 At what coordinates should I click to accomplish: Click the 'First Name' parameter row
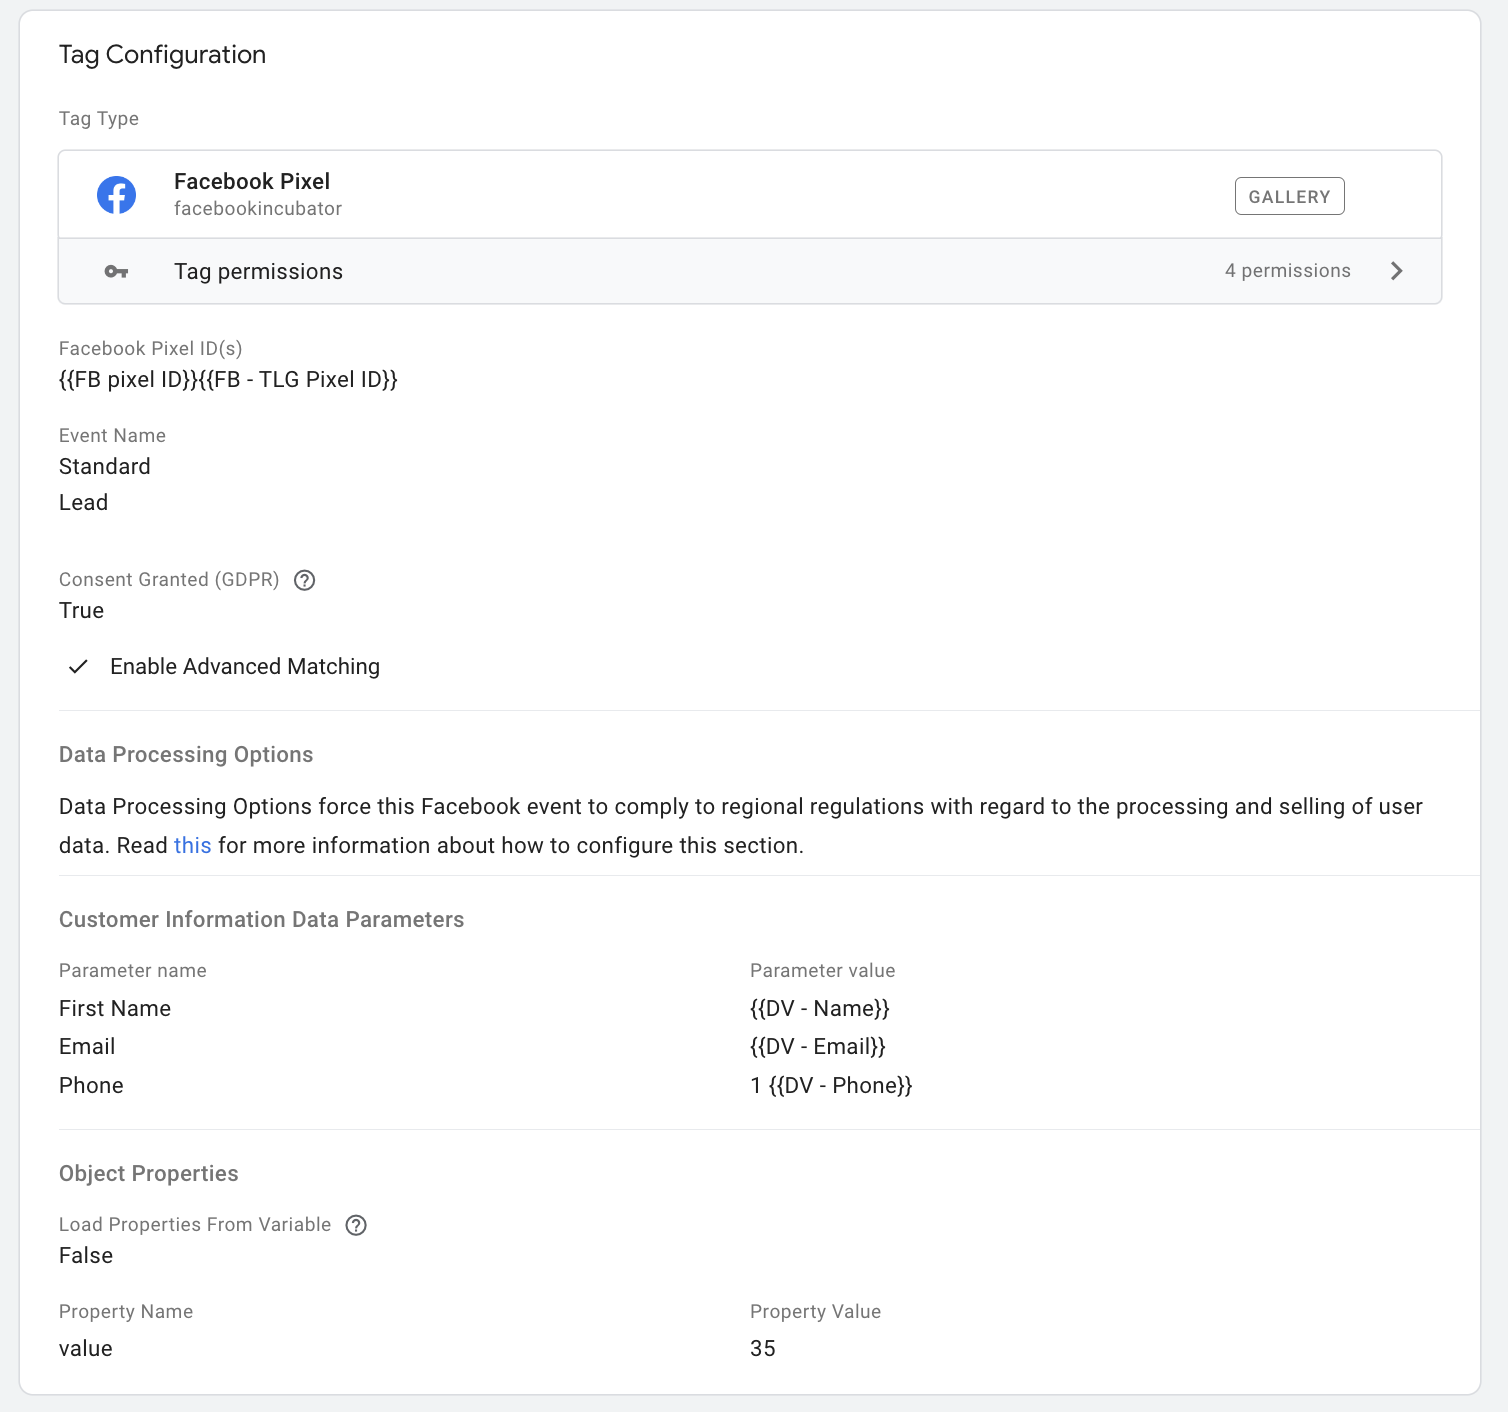115,1009
